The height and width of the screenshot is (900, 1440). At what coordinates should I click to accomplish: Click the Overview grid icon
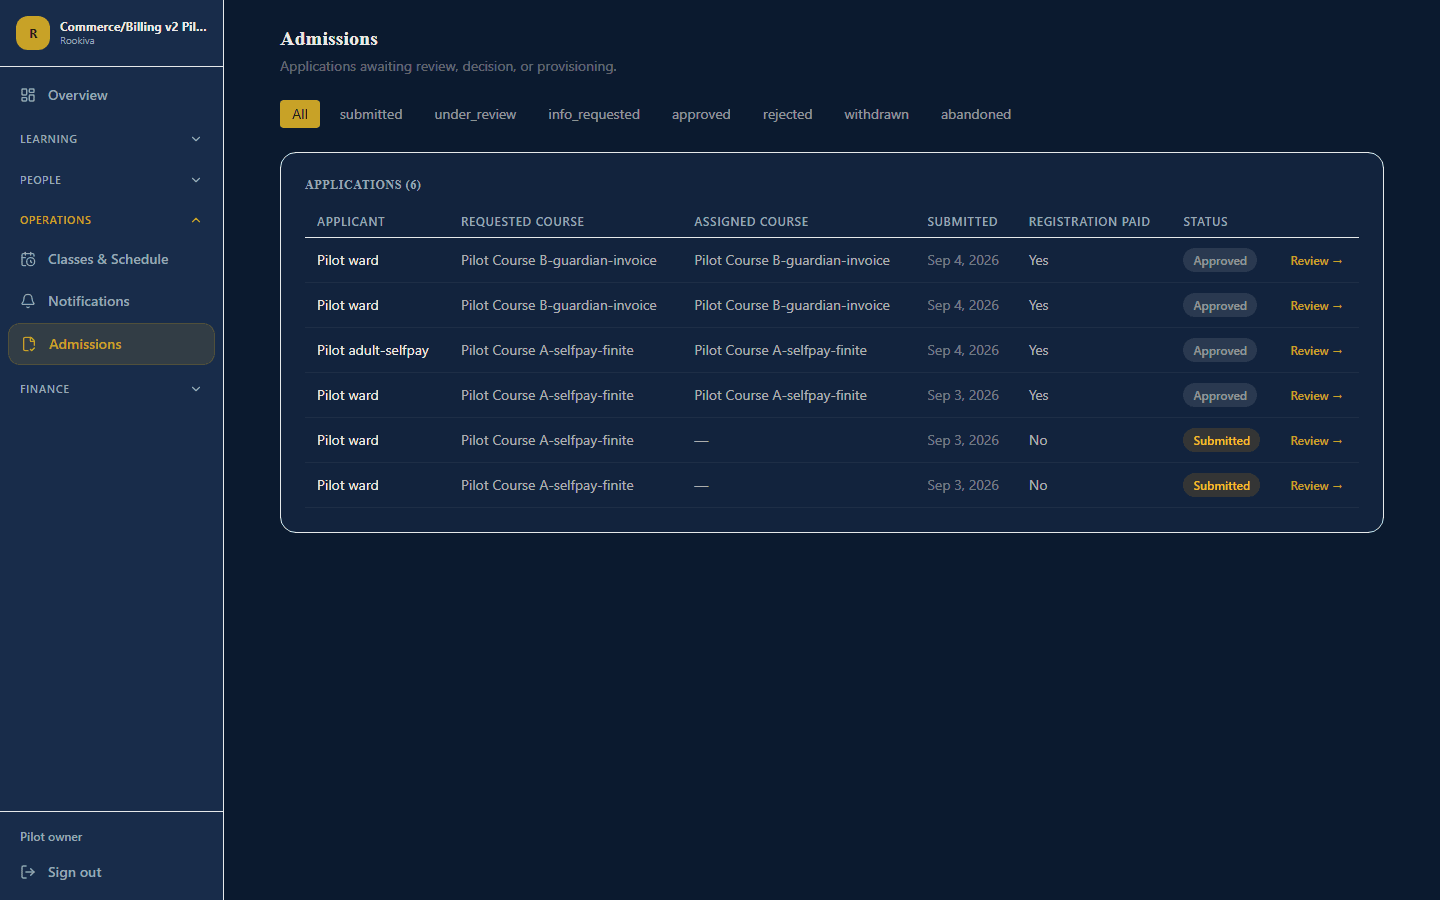[28, 95]
